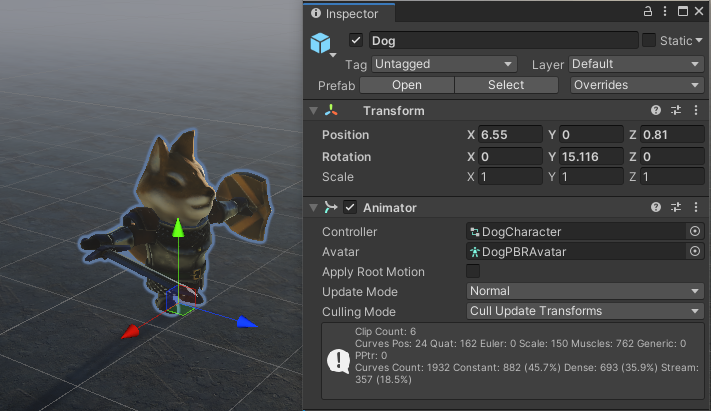Screen dimensions: 711x411
Task: Click the green Y-axis gizmo arrow
Action: click(x=178, y=228)
